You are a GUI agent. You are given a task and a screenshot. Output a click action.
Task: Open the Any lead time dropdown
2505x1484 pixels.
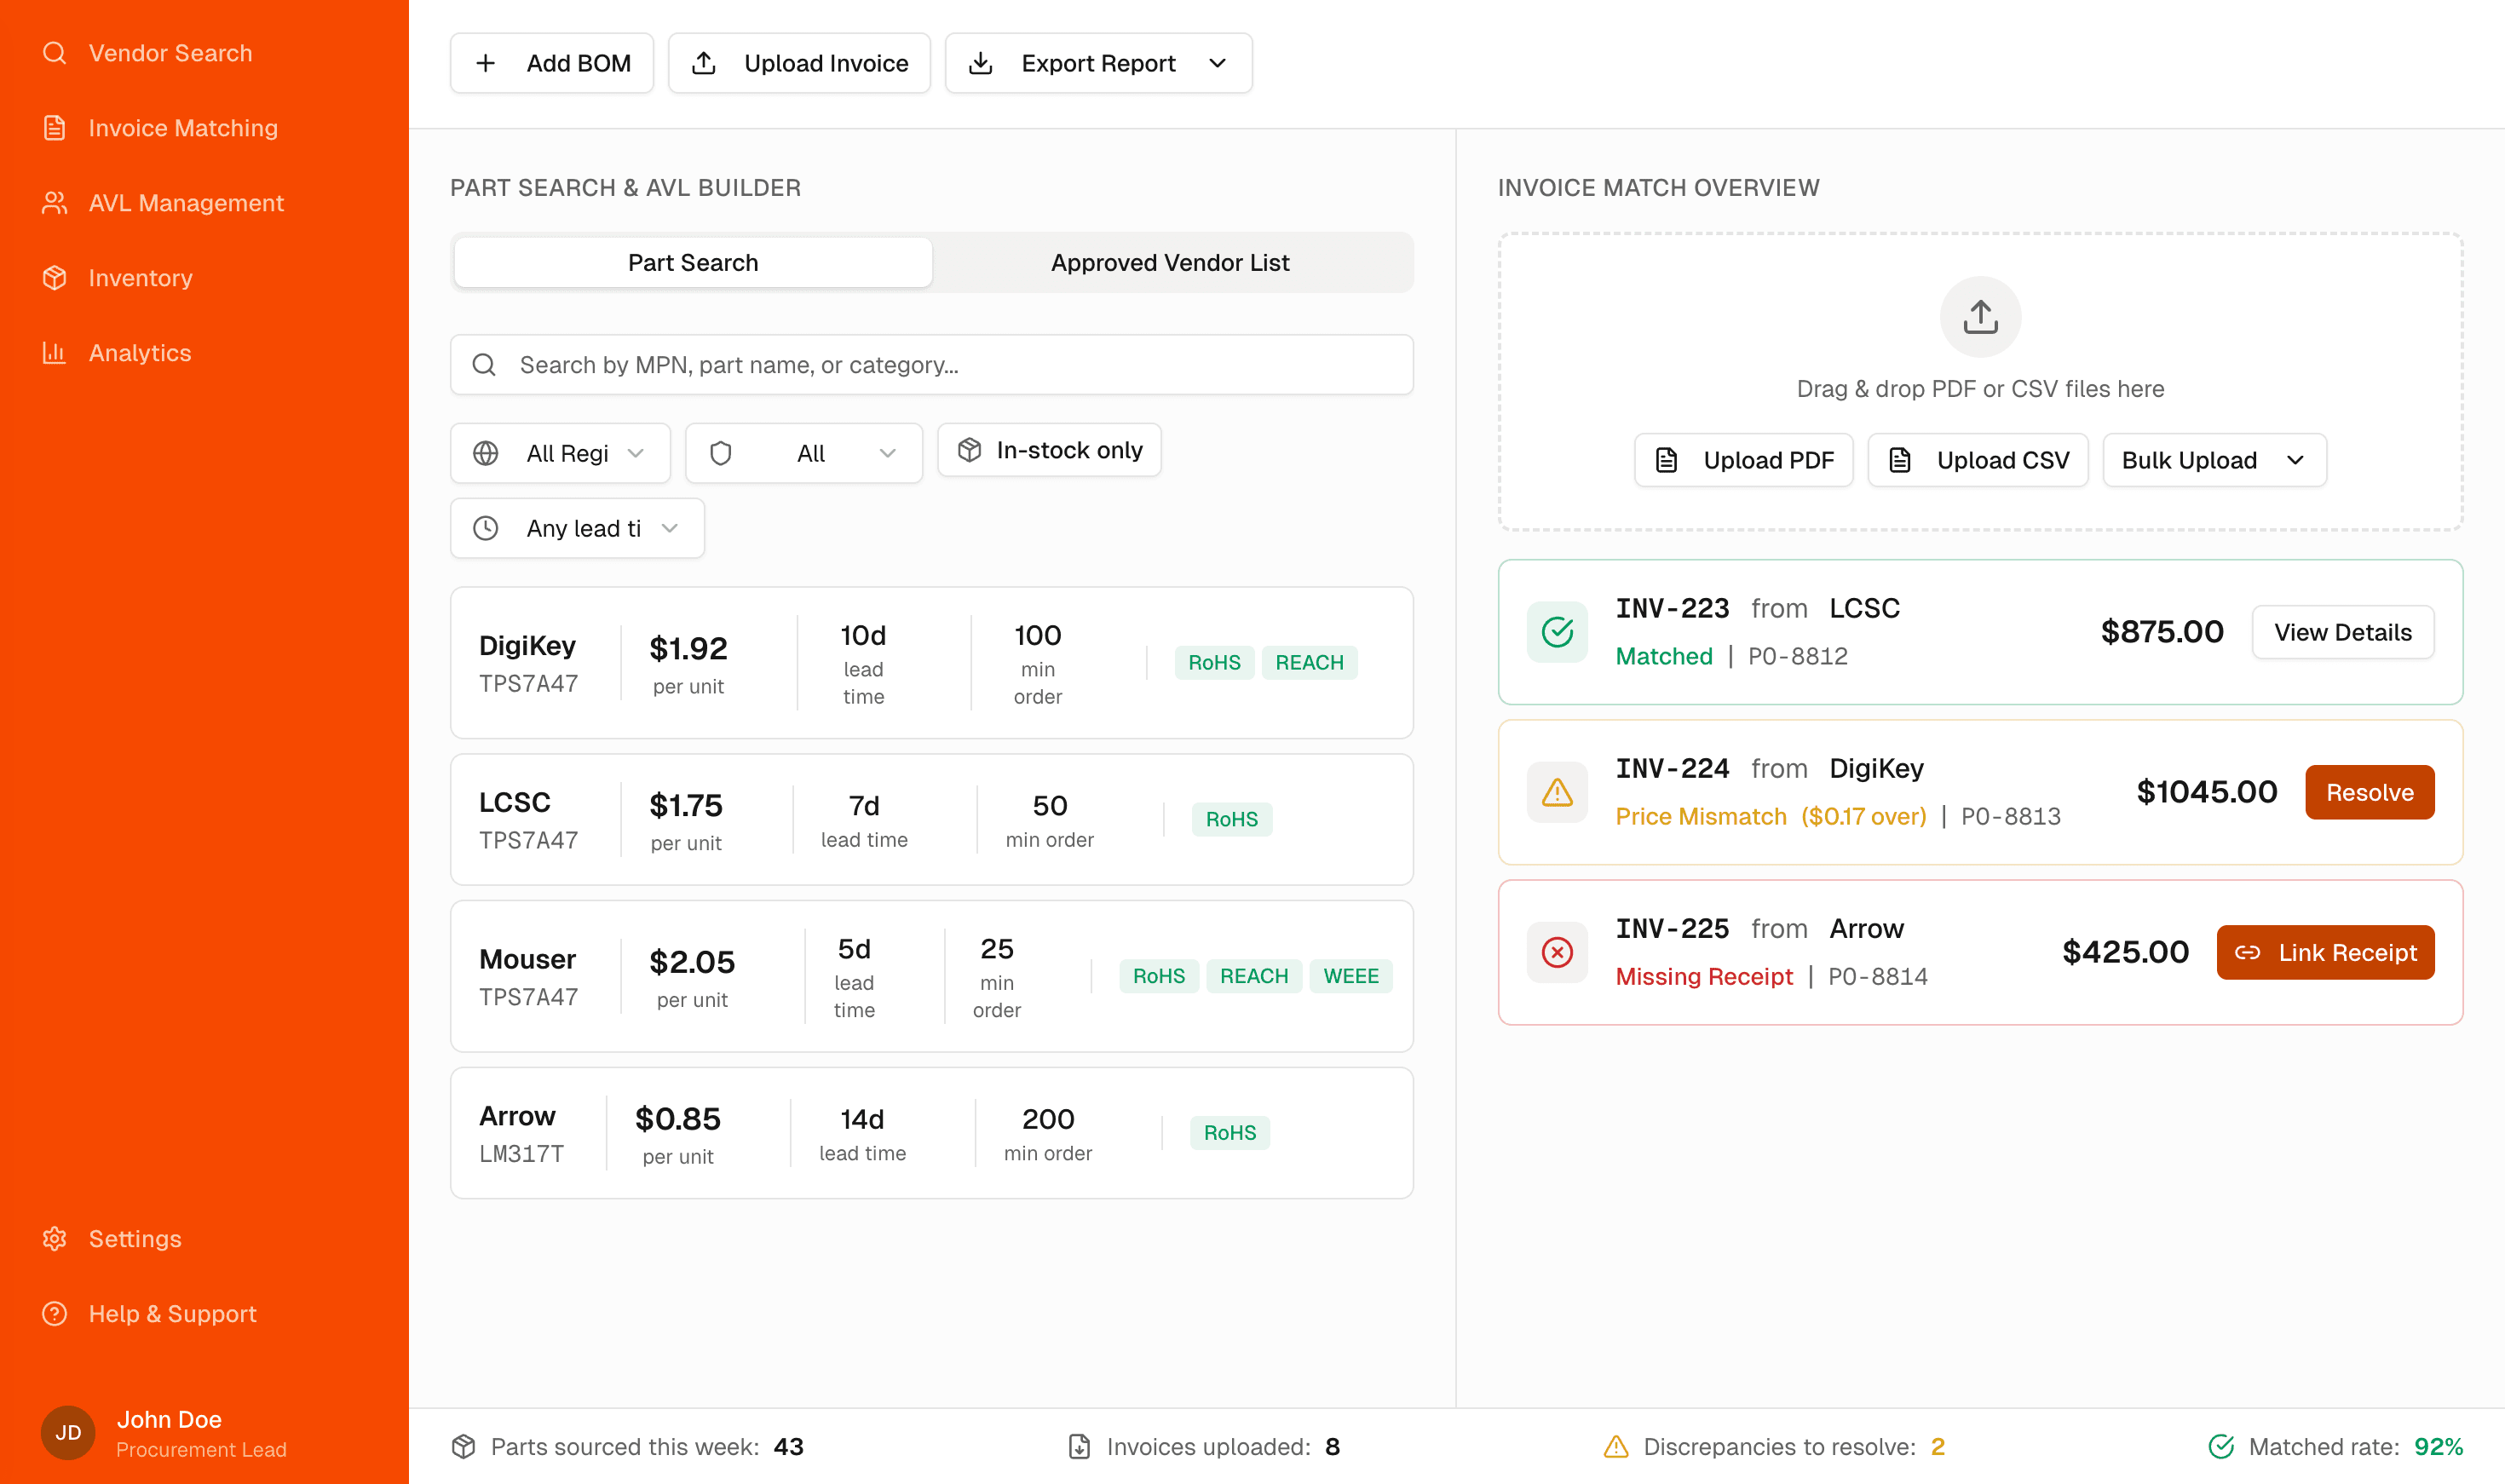tap(577, 528)
